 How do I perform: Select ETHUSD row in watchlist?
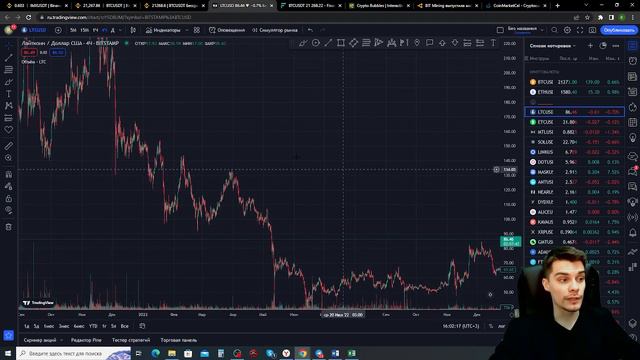click(x=574, y=92)
